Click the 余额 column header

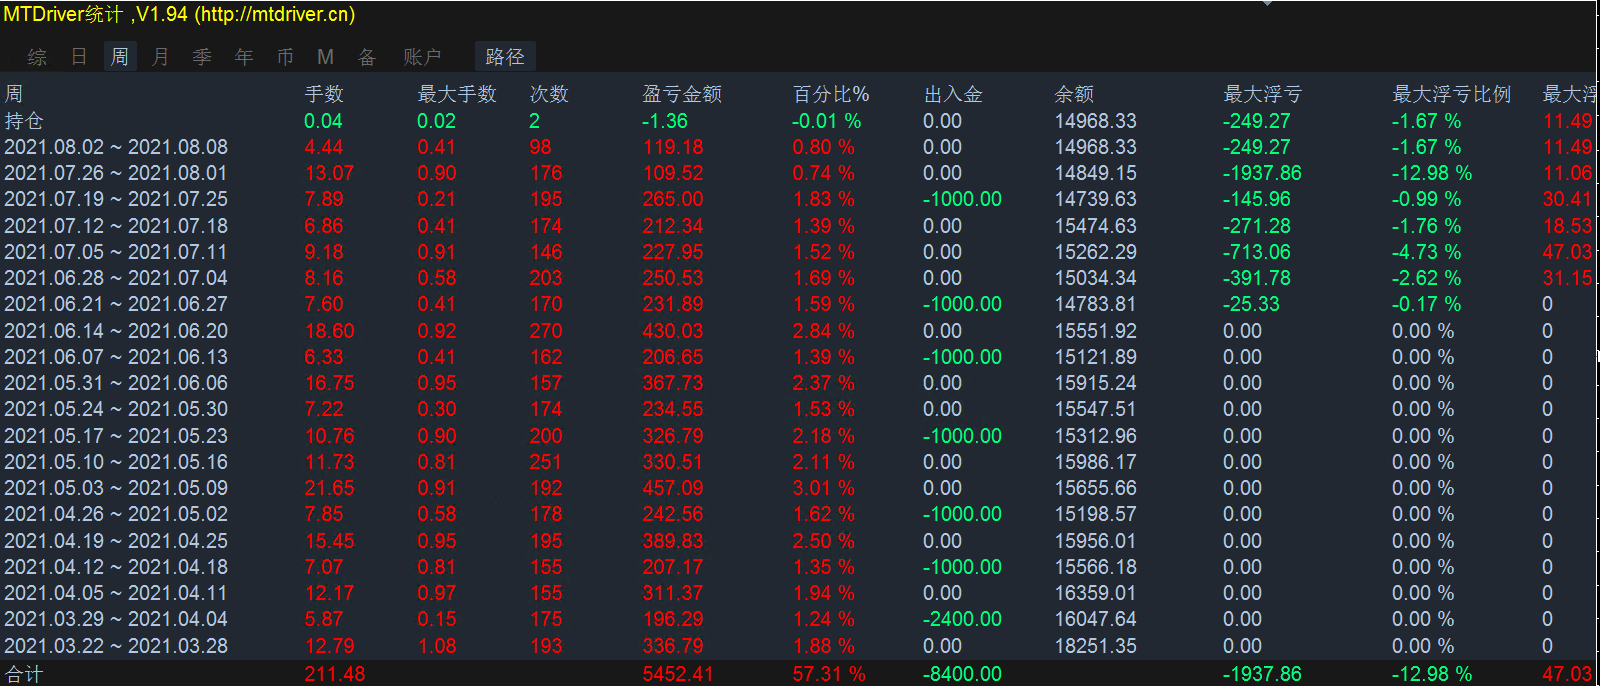(1074, 94)
